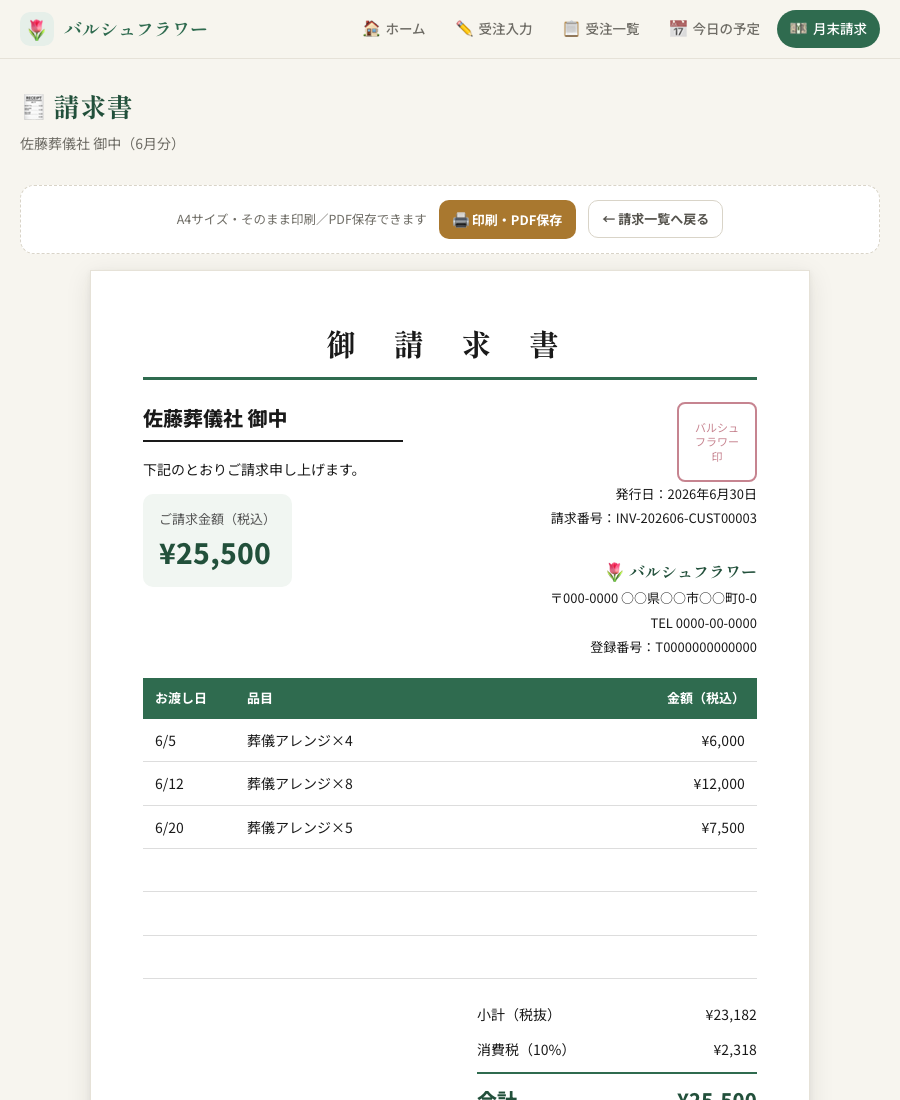Click the money icon in 月末請求 button
The height and width of the screenshot is (1100, 900).
tap(798, 29)
